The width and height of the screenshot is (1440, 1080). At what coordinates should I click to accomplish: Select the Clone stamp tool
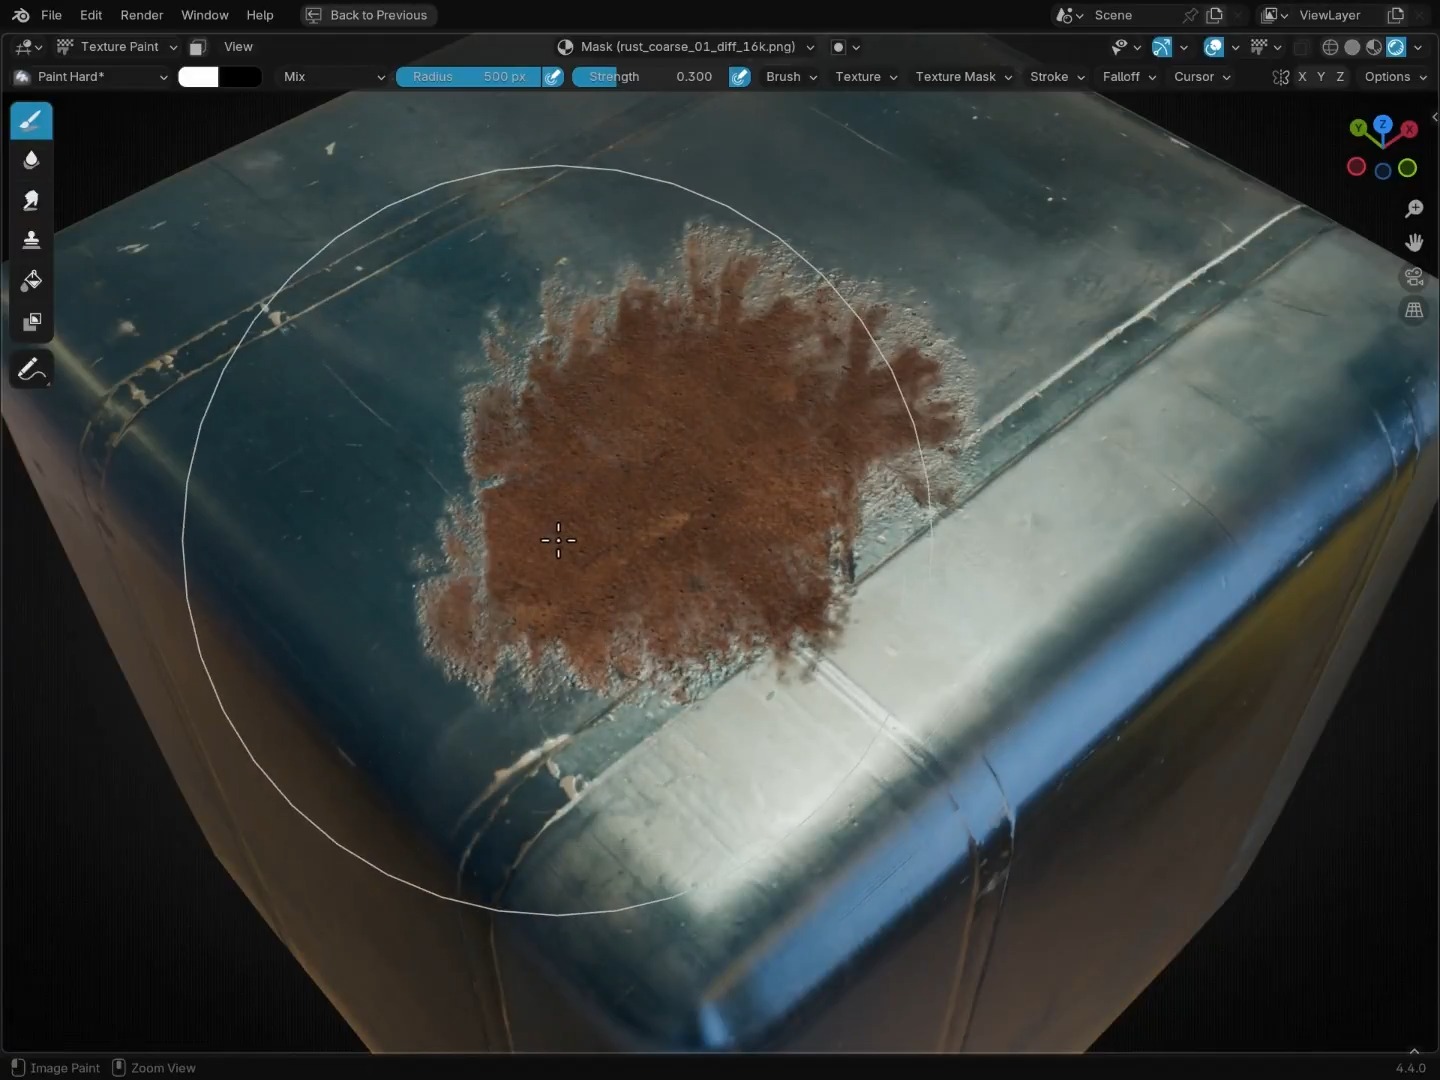pos(31,241)
